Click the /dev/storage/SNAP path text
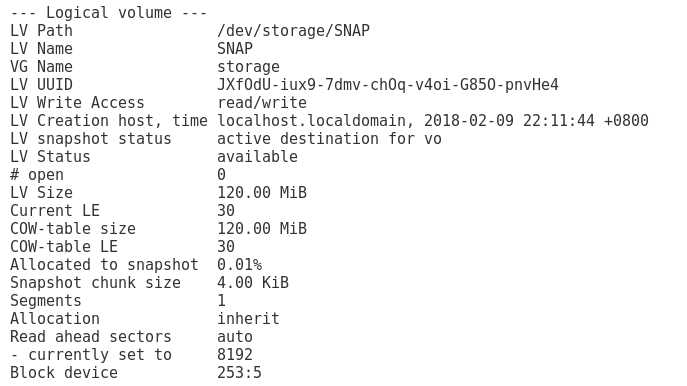687x386 pixels. (293, 31)
